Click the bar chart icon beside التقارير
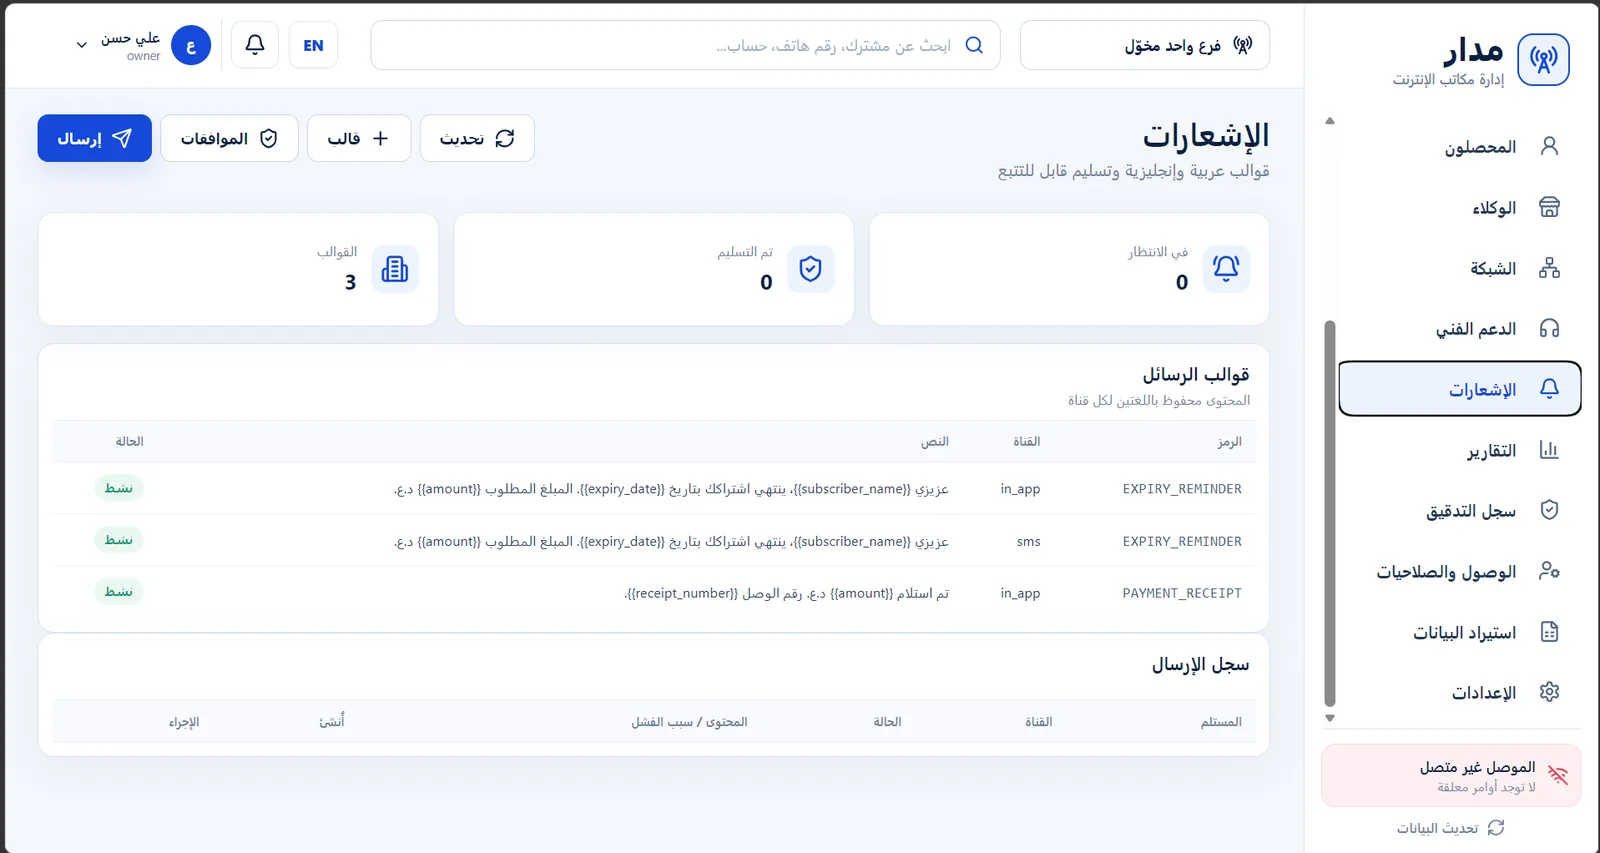 pyautogui.click(x=1549, y=450)
